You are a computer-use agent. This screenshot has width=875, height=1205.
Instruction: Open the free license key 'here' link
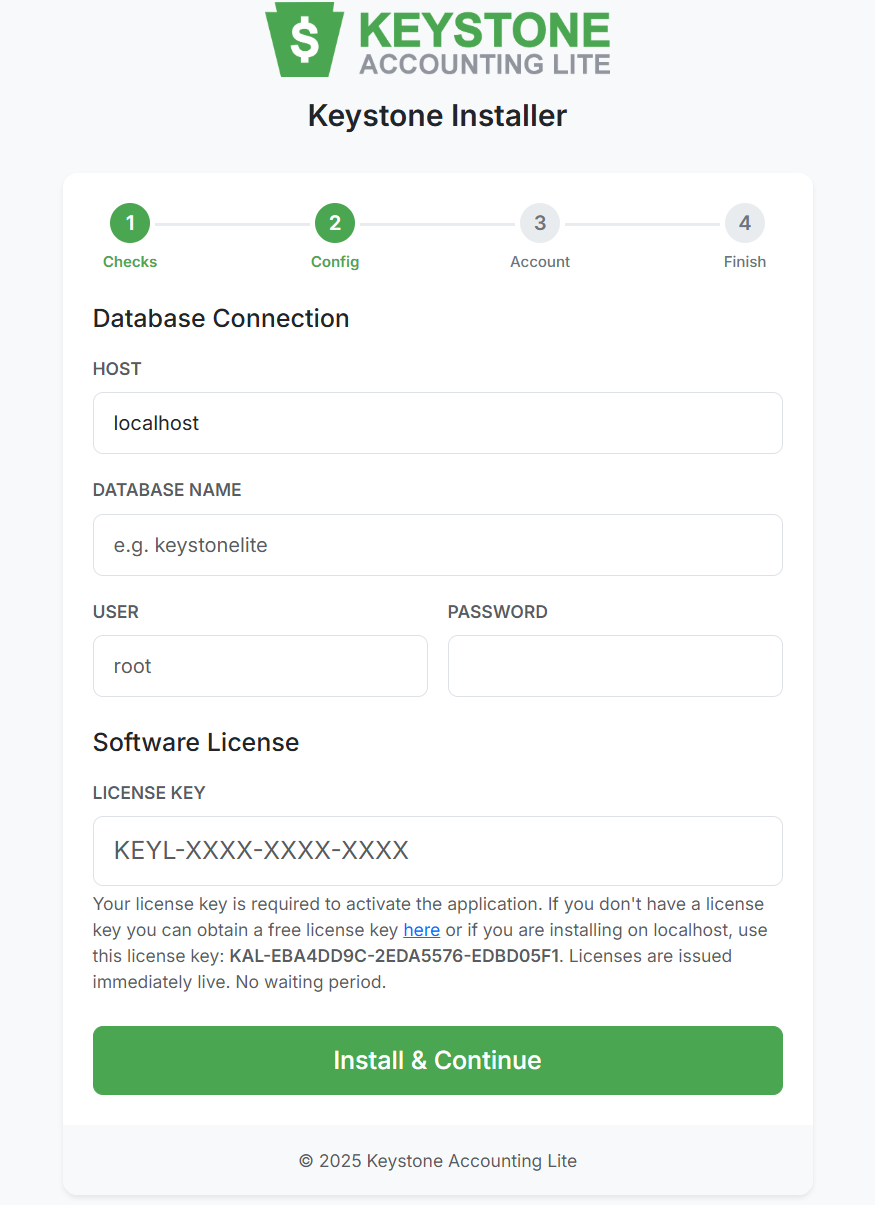click(421, 930)
